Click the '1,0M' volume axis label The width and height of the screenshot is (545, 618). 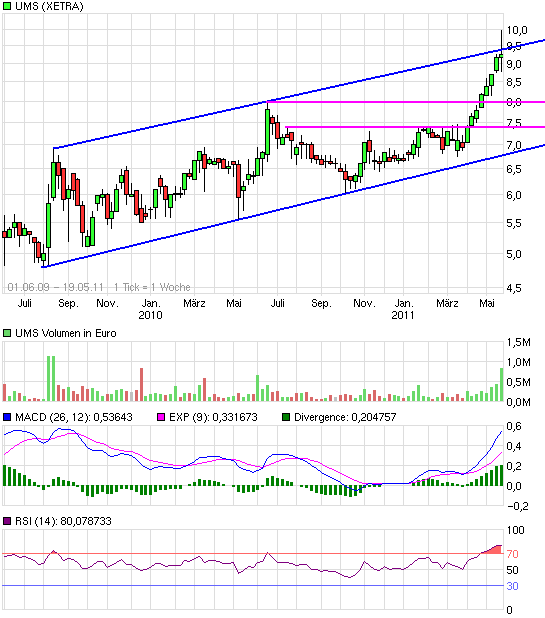click(x=519, y=362)
